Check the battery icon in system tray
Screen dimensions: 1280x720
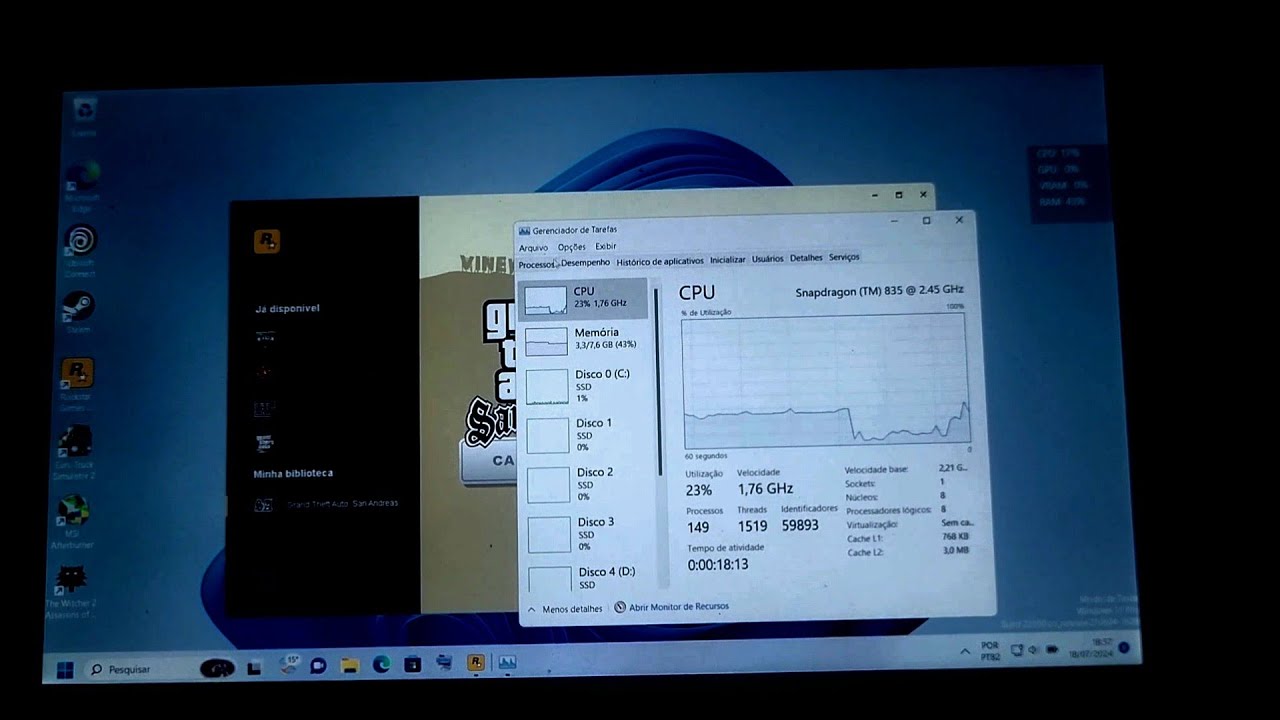coord(1052,650)
